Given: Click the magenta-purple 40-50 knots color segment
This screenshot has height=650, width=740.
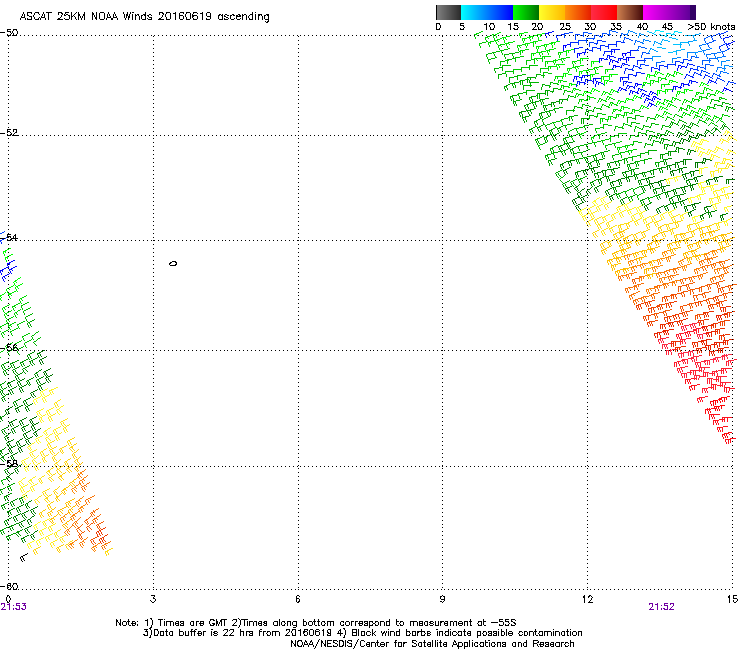Looking at the screenshot, I should (x=669, y=12).
